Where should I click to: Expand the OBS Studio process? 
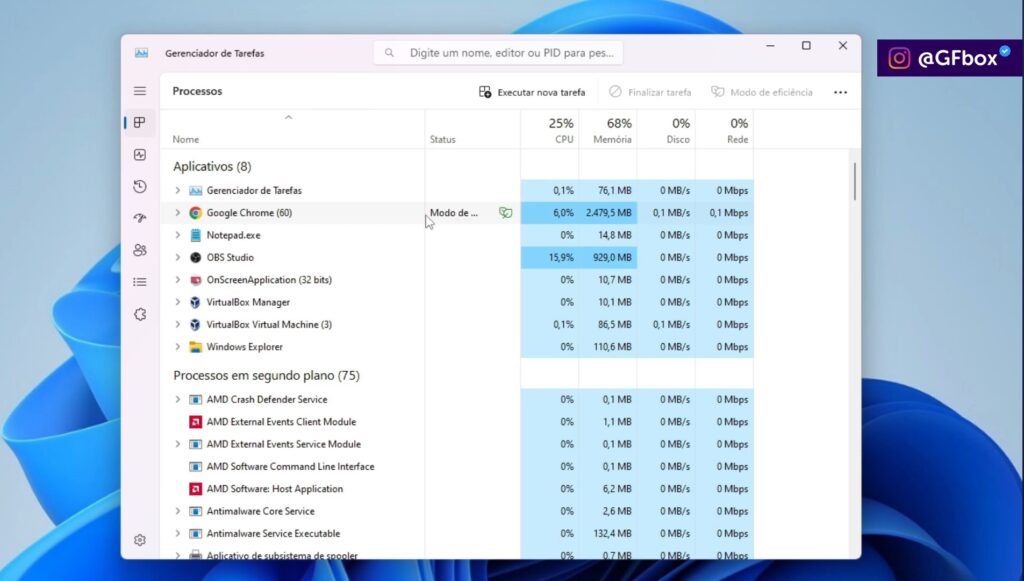[x=177, y=257]
